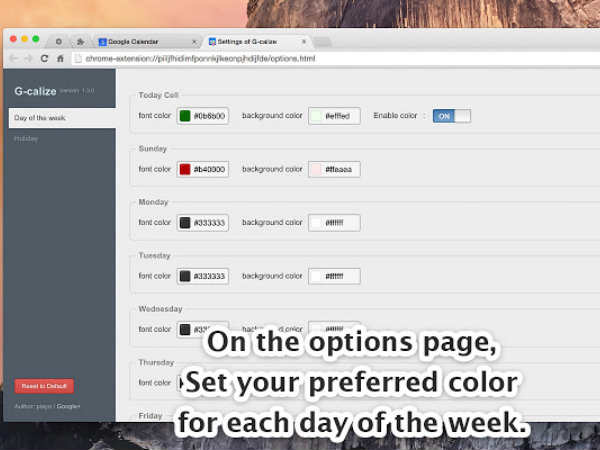This screenshot has width=600, height=450.
Task: Open Sunday pink background color swatch
Action: [316, 169]
